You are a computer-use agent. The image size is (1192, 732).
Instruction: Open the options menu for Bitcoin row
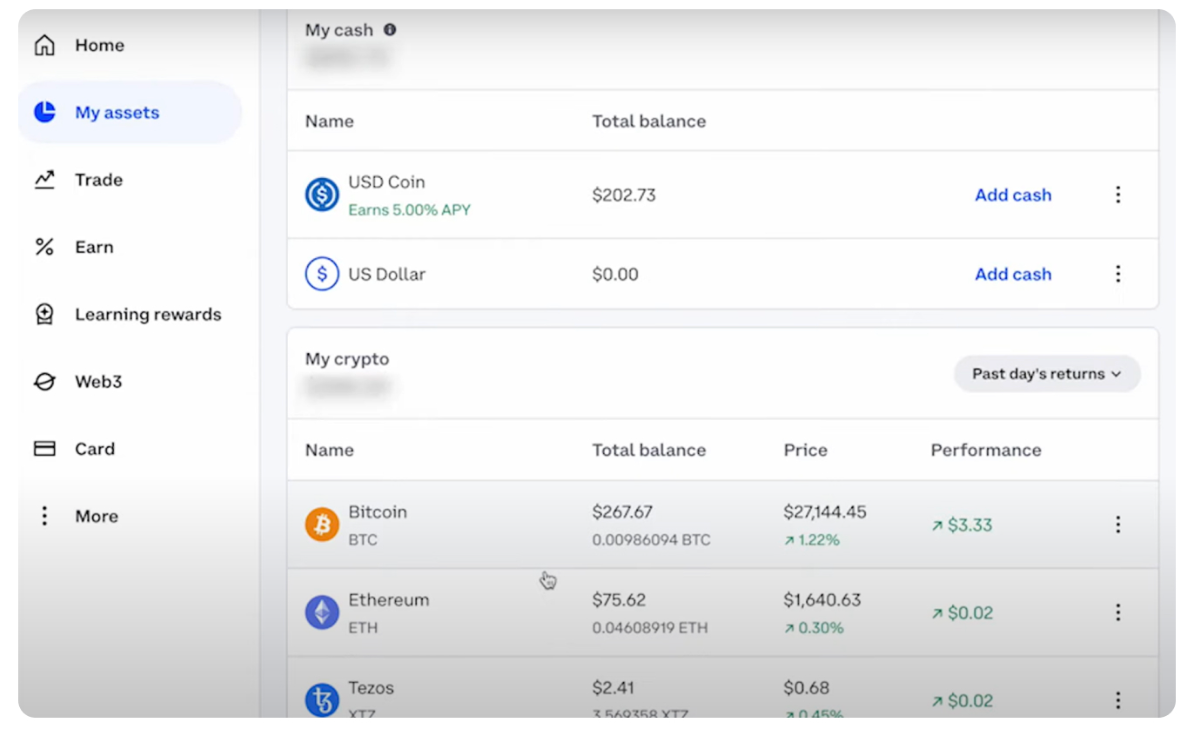point(1118,525)
